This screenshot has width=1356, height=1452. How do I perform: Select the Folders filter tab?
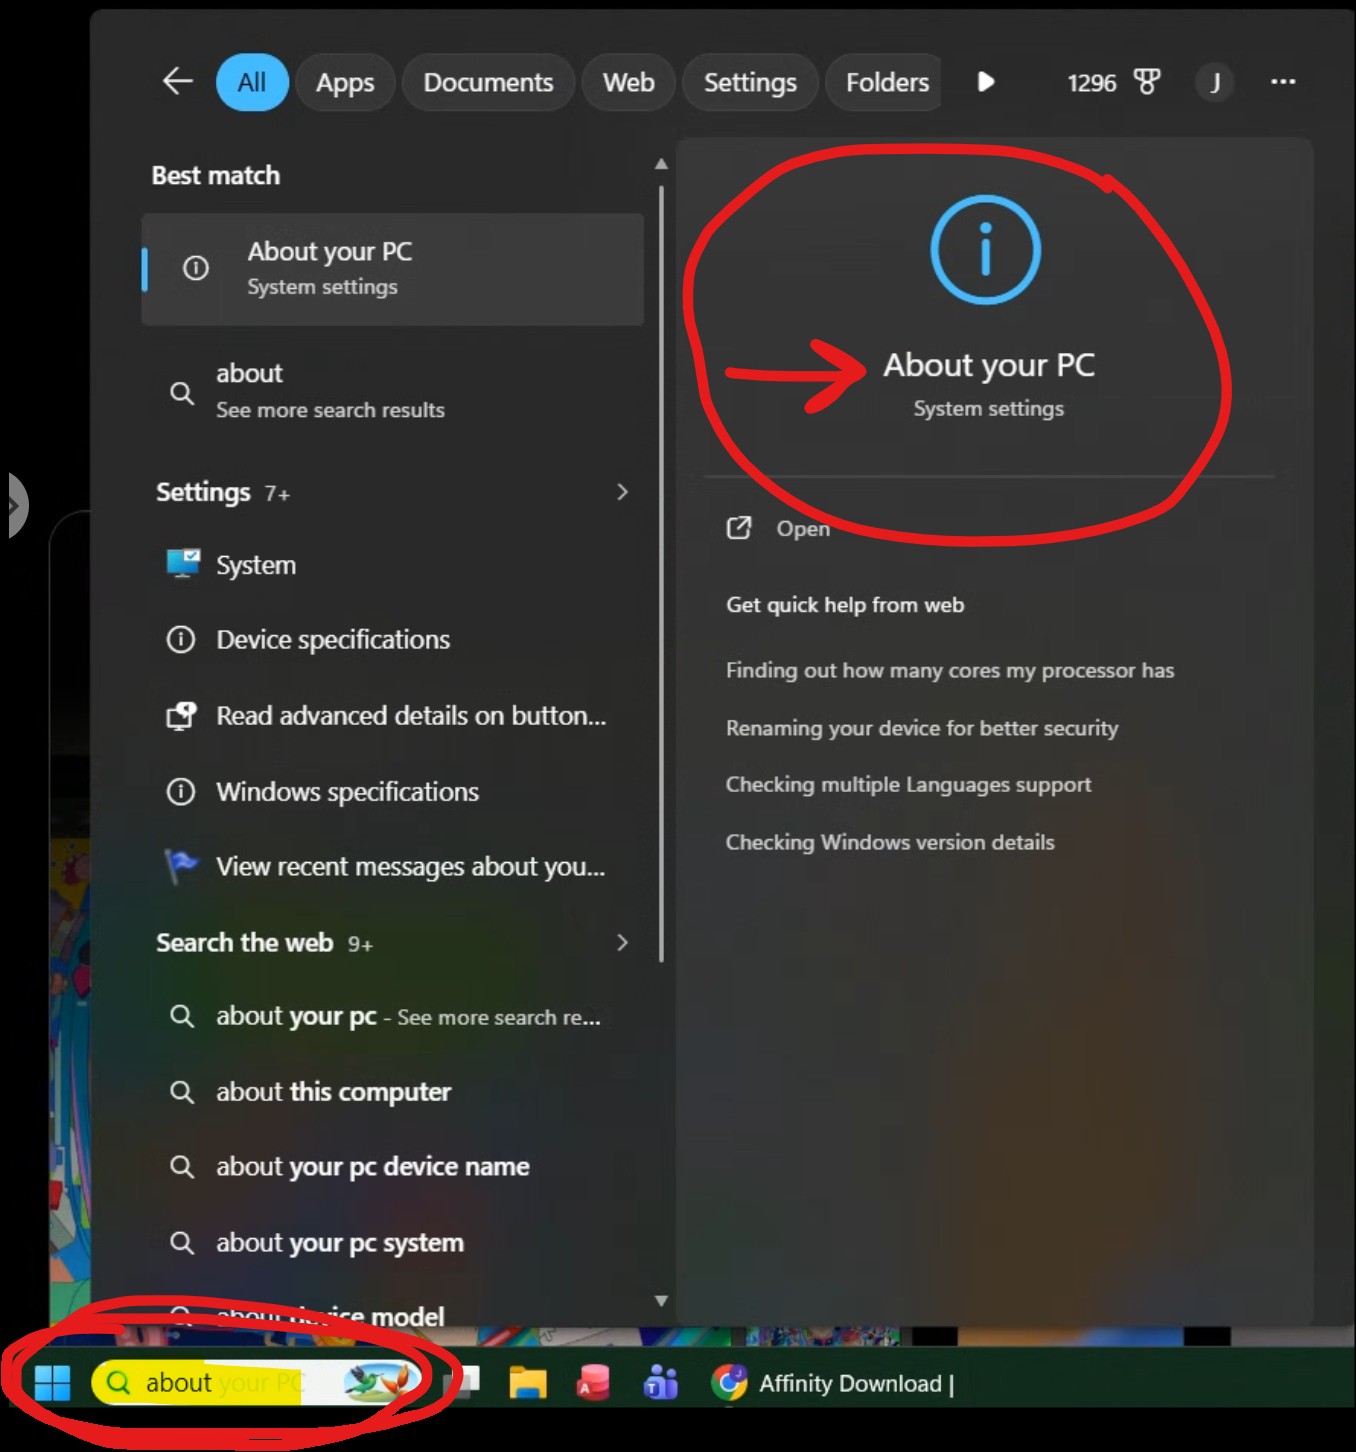[x=886, y=82]
